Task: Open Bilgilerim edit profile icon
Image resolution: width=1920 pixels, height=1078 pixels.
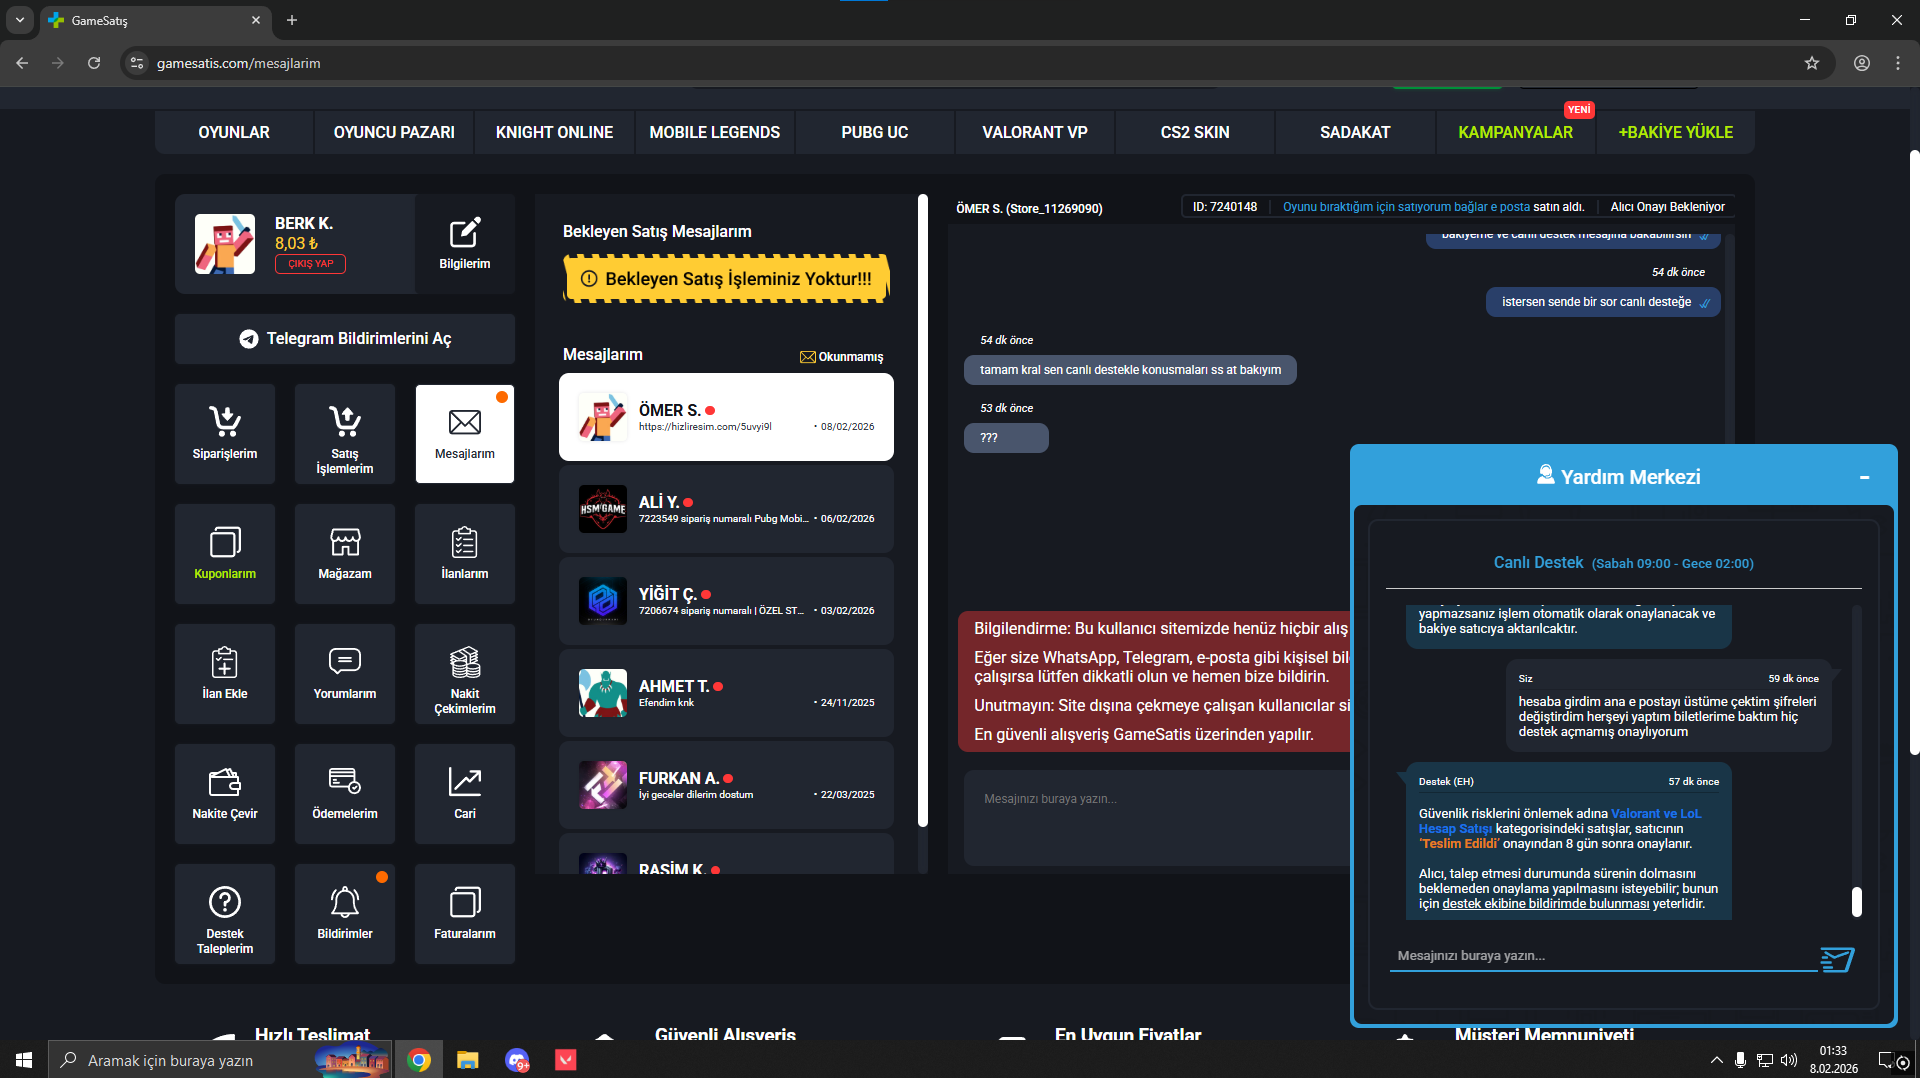Action: pyautogui.click(x=465, y=244)
